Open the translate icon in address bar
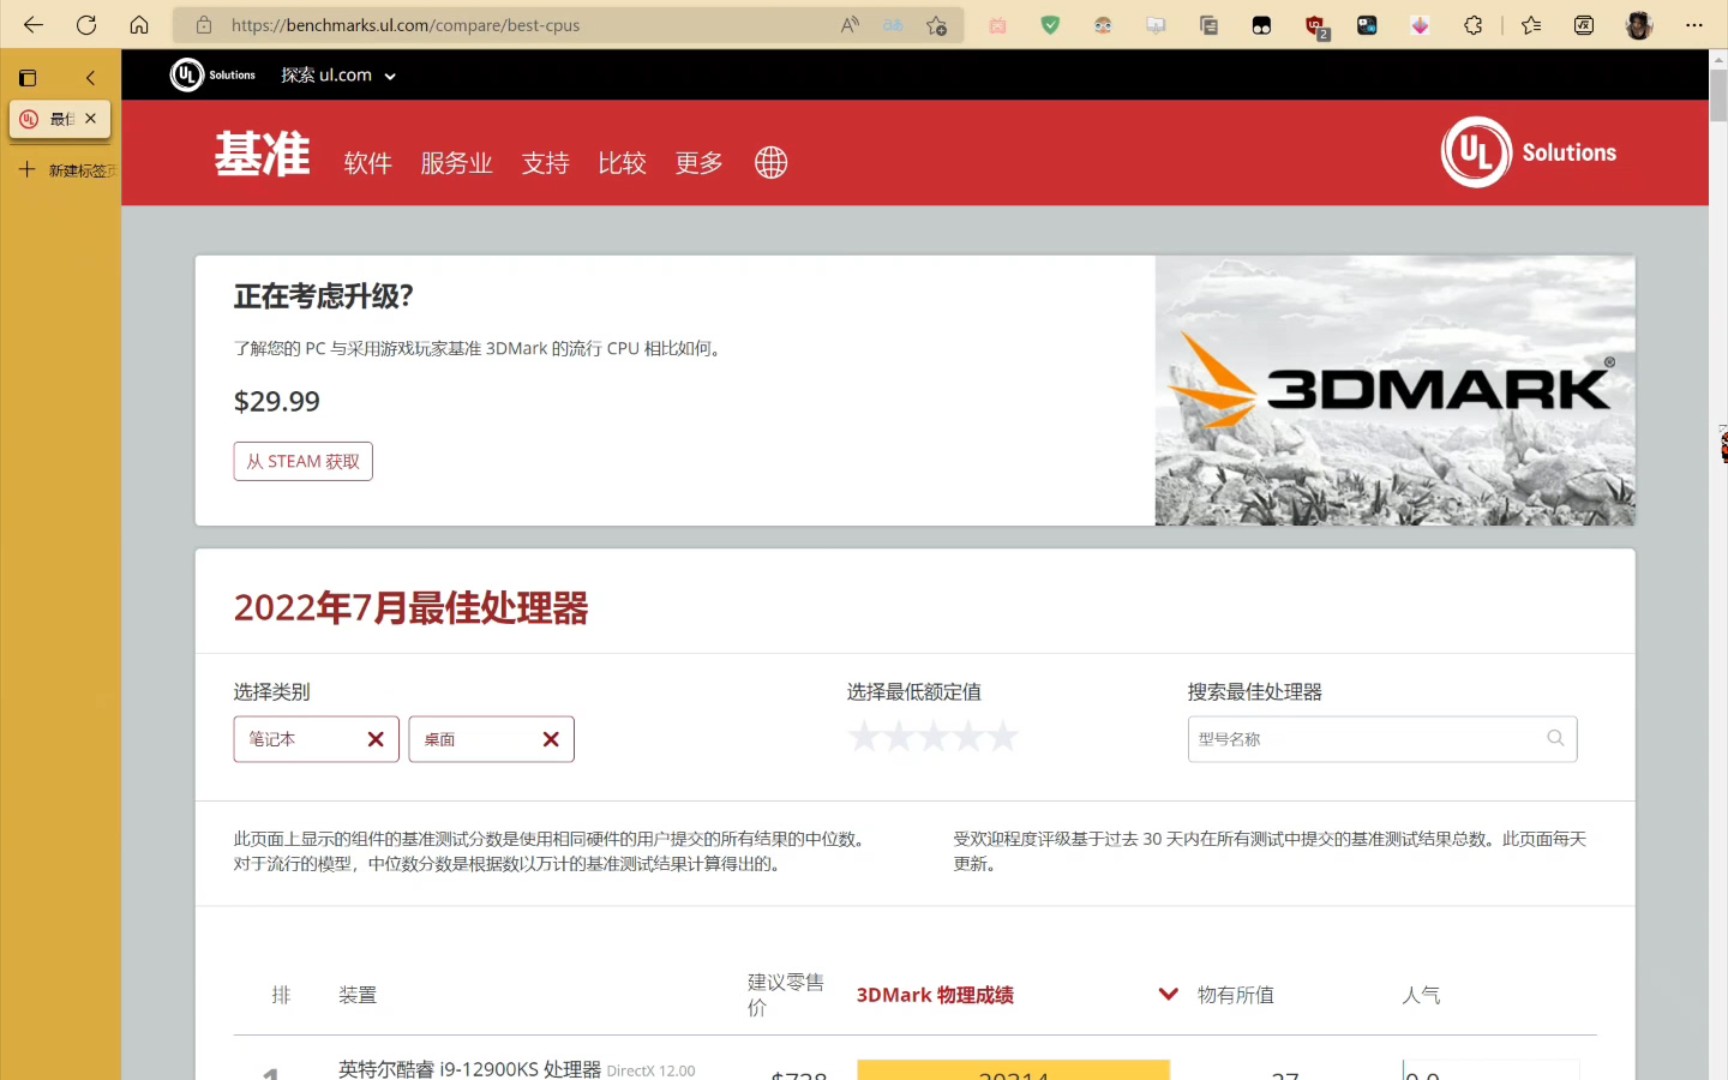The height and width of the screenshot is (1080, 1728). (x=893, y=25)
